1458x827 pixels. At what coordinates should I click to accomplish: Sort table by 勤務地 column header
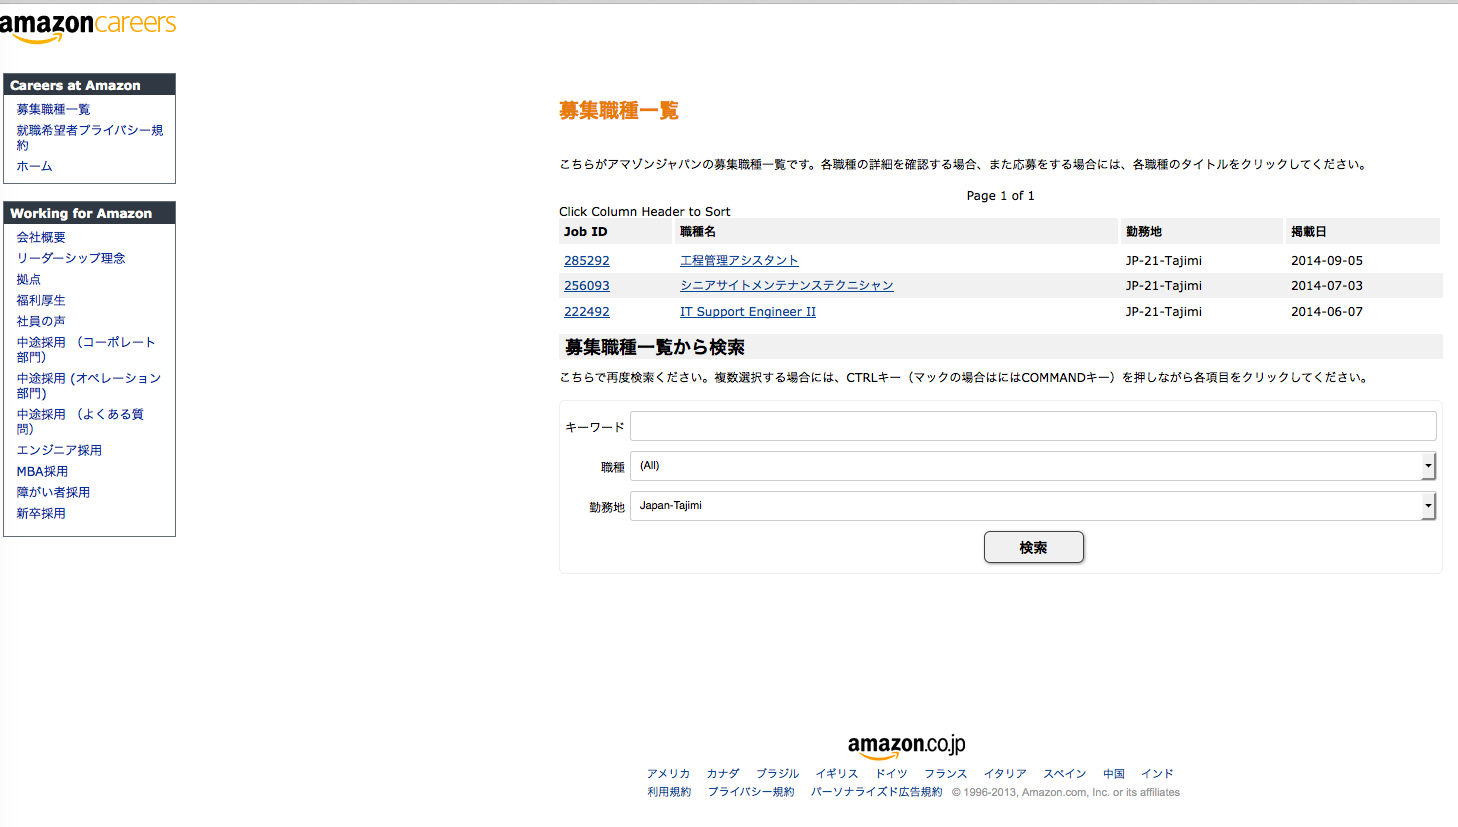point(1144,231)
